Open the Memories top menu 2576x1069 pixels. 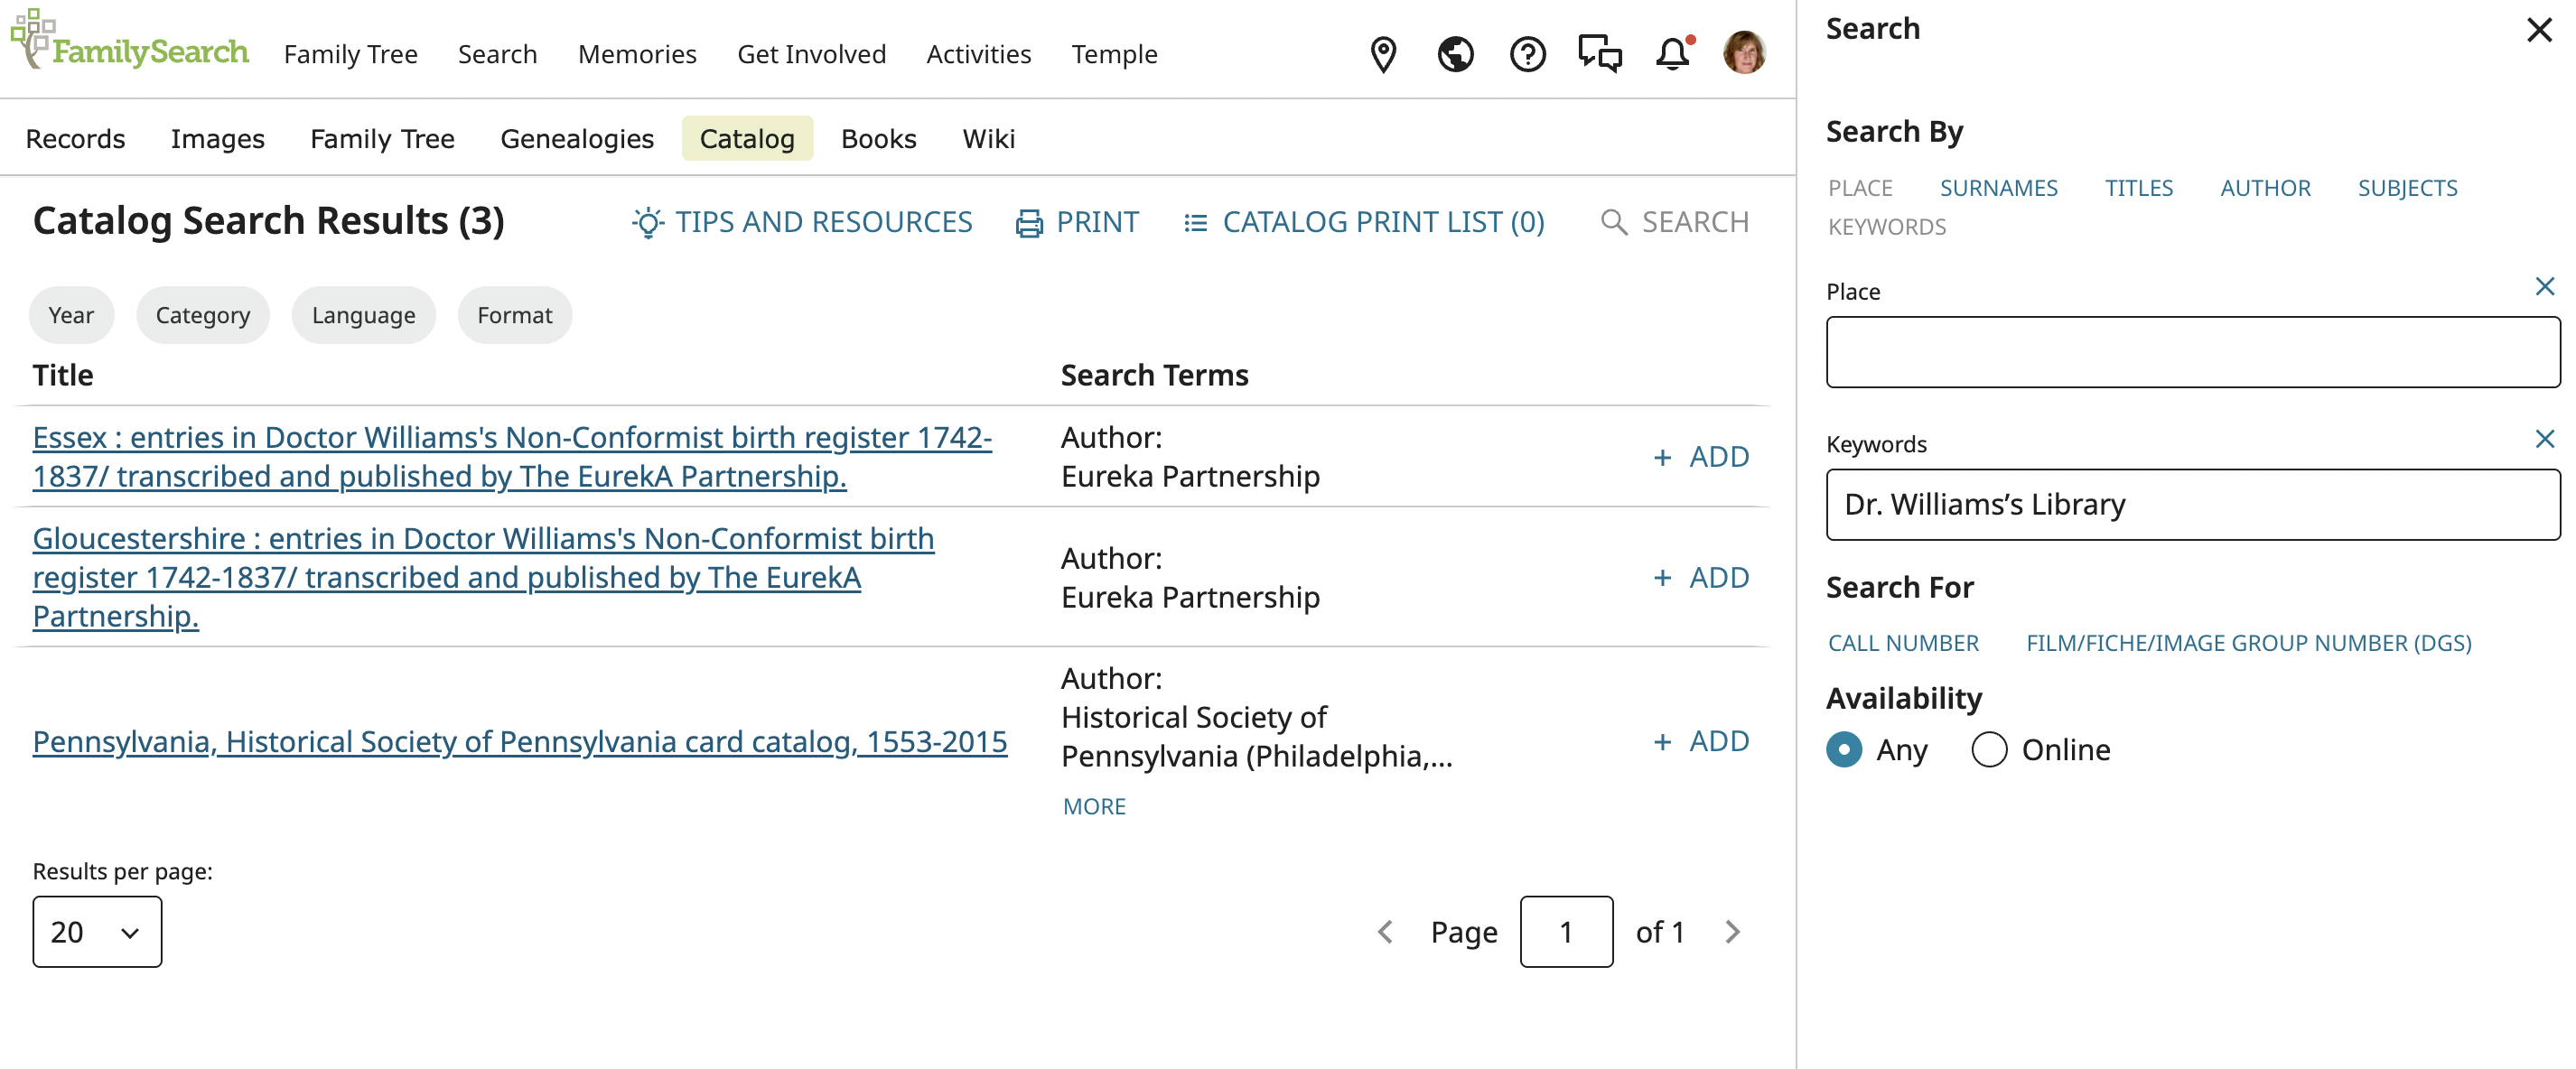[637, 54]
